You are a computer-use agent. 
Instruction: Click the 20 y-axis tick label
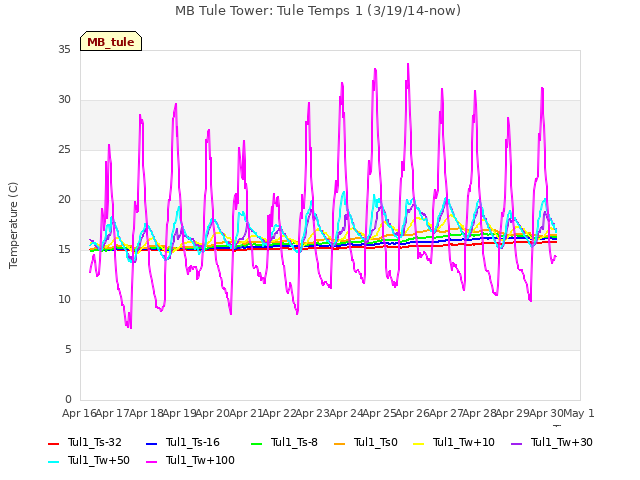coord(64,200)
